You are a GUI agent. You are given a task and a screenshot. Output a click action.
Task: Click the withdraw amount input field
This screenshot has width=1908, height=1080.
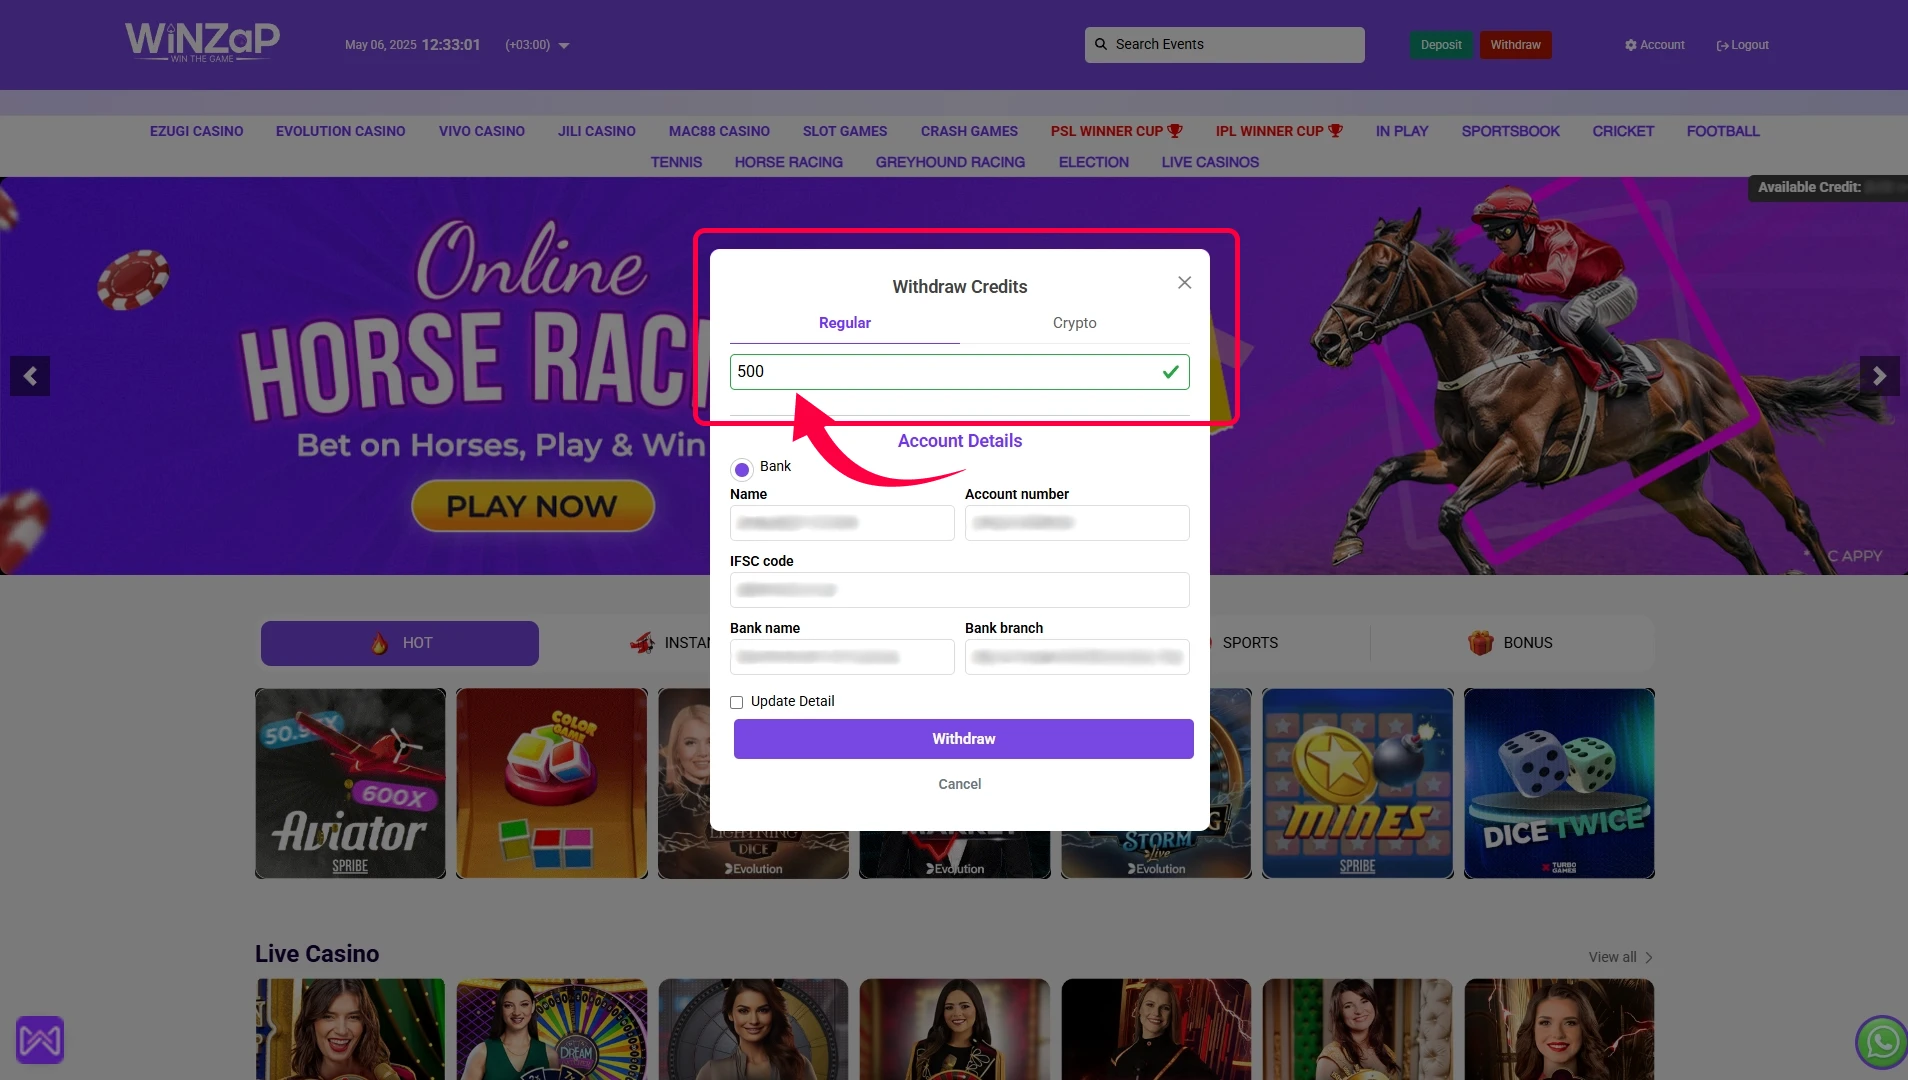pos(945,372)
